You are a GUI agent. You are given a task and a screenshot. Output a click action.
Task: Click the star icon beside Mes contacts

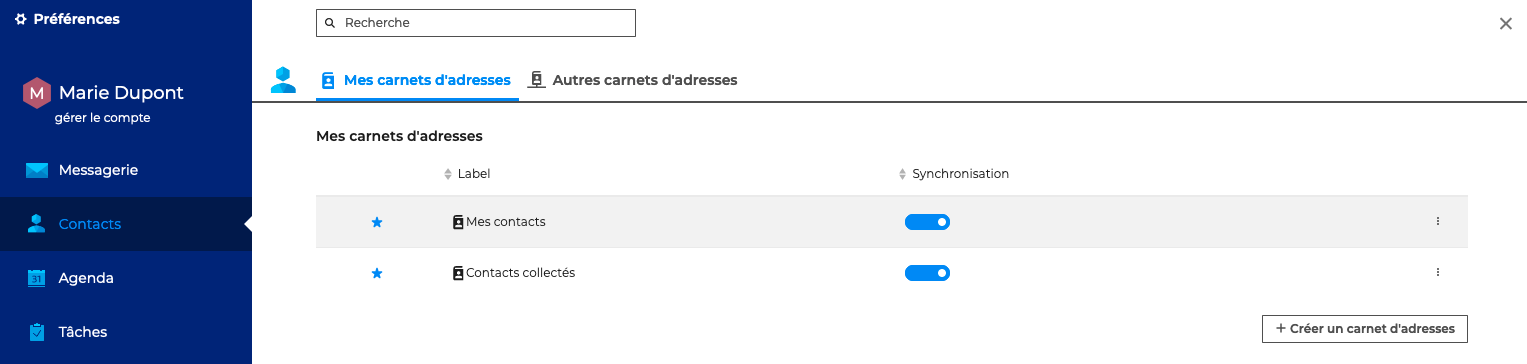(x=377, y=222)
